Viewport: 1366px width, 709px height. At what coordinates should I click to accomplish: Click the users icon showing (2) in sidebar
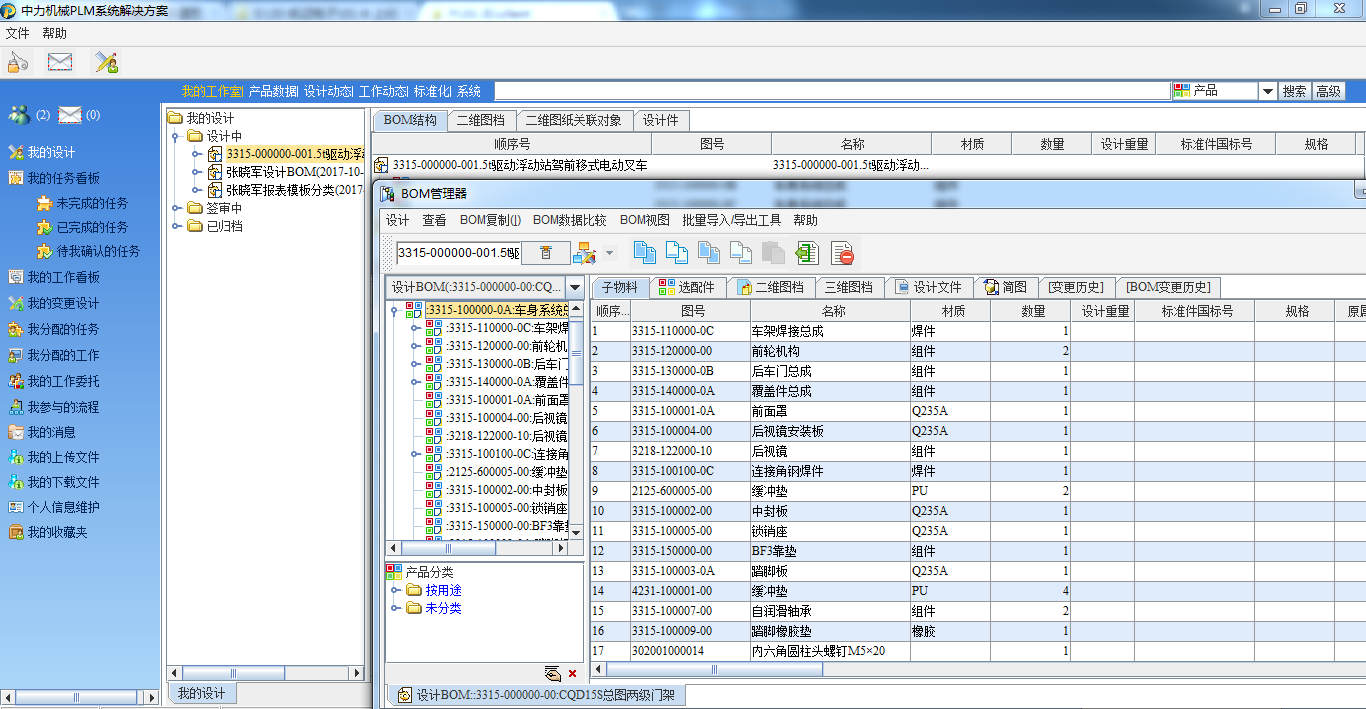[19, 115]
